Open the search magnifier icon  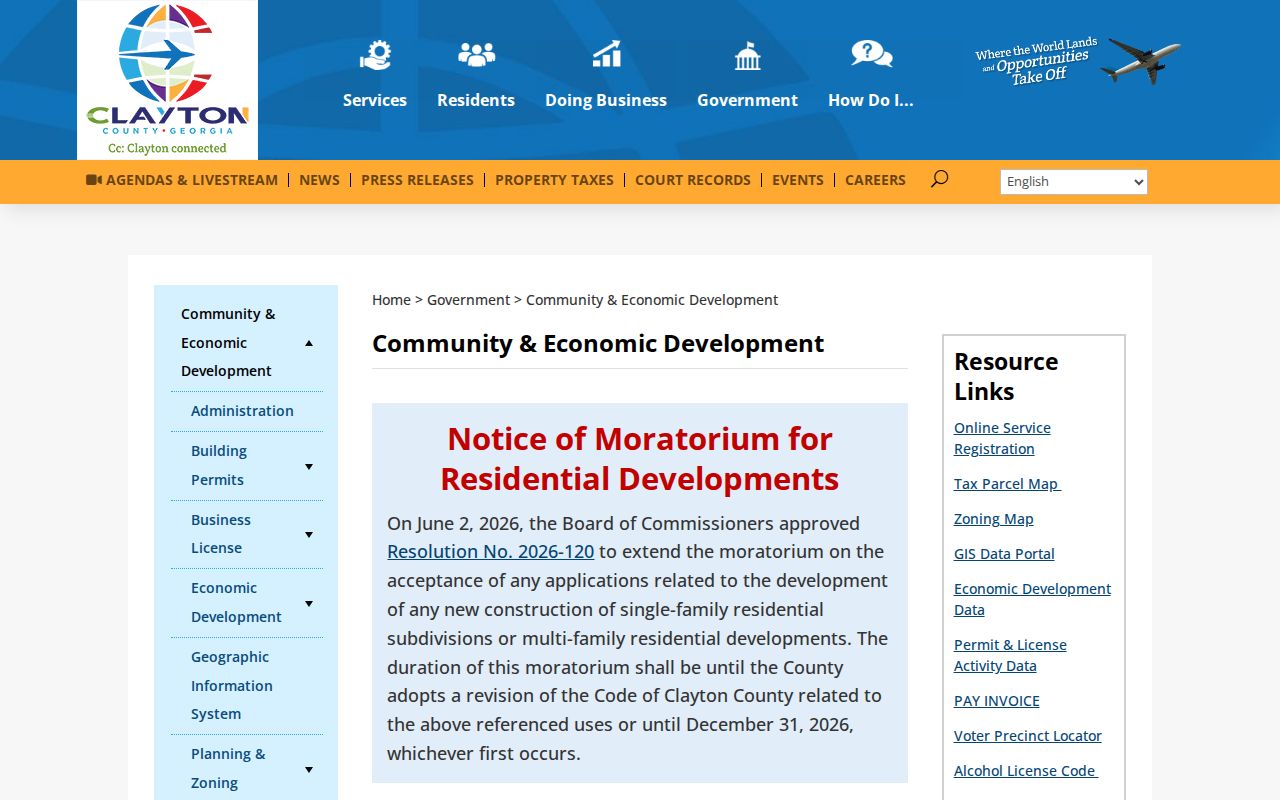click(939, 179)
